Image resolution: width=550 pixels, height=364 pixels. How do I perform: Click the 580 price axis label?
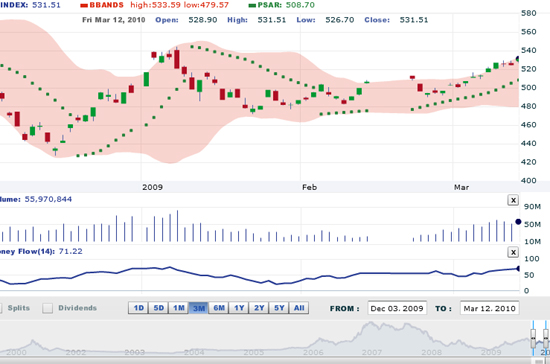pos(529,13)
